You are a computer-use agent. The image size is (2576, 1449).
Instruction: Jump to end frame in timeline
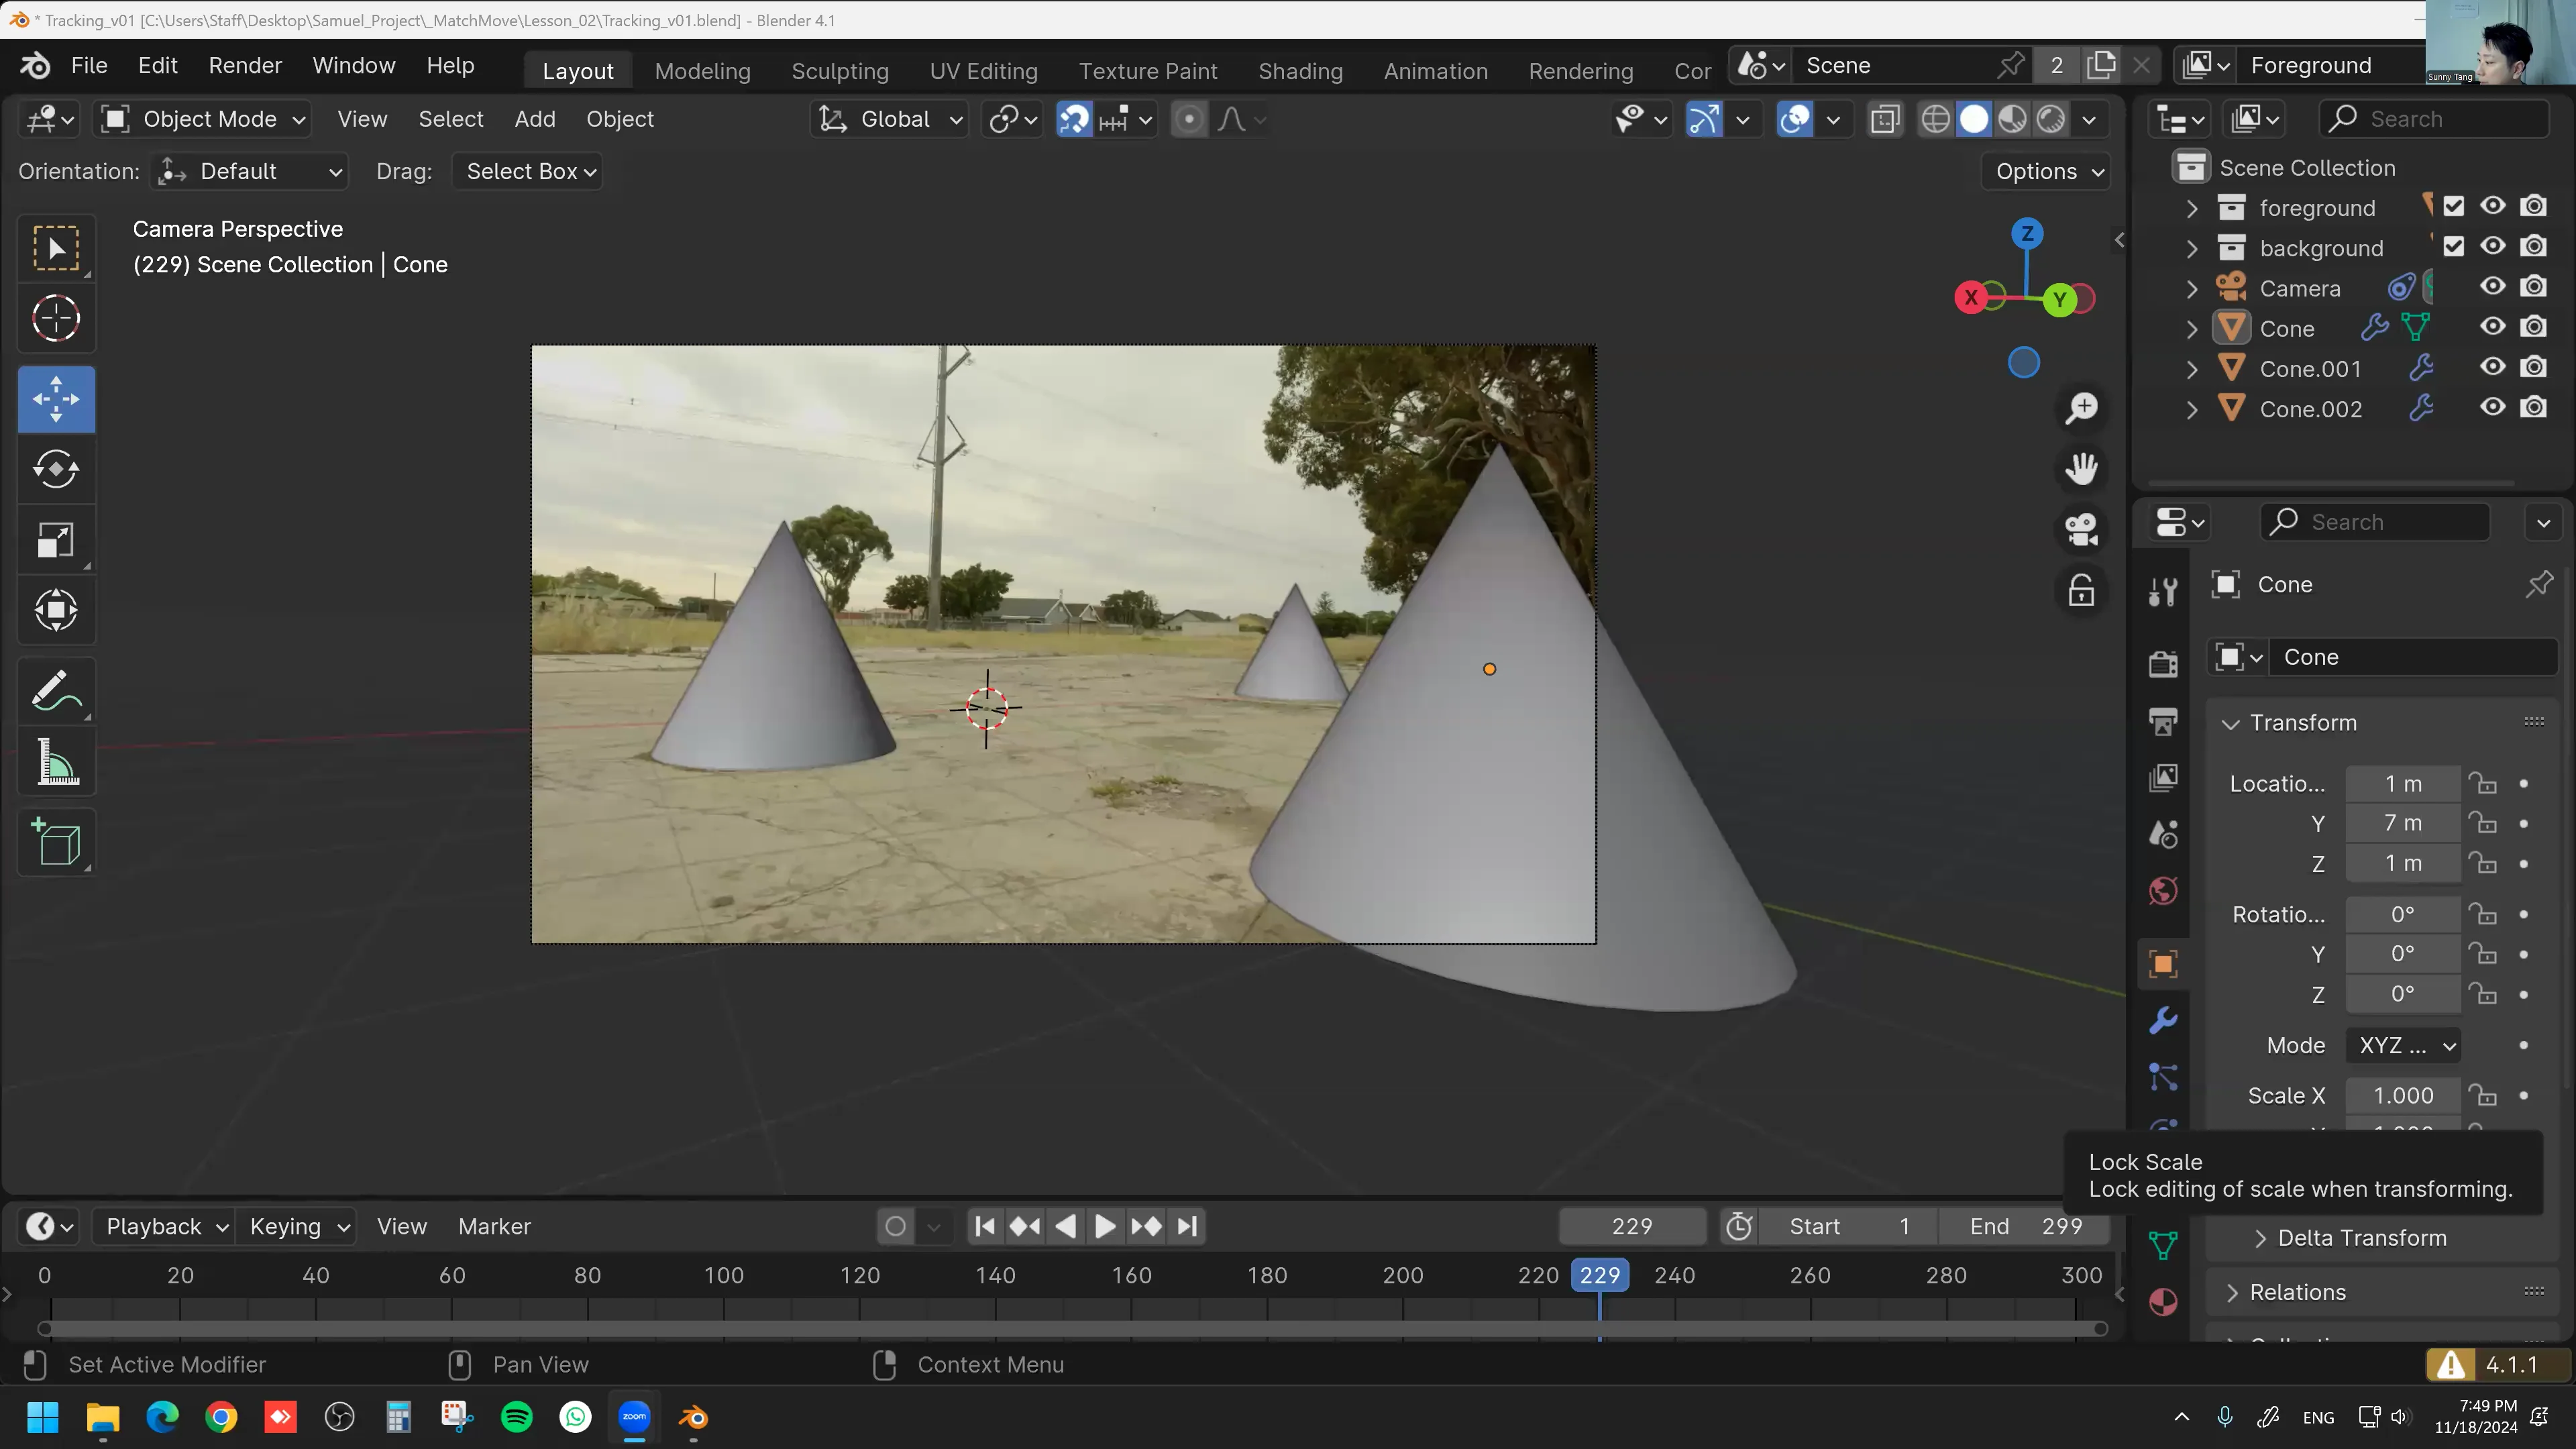(x=1187, y=1226)
